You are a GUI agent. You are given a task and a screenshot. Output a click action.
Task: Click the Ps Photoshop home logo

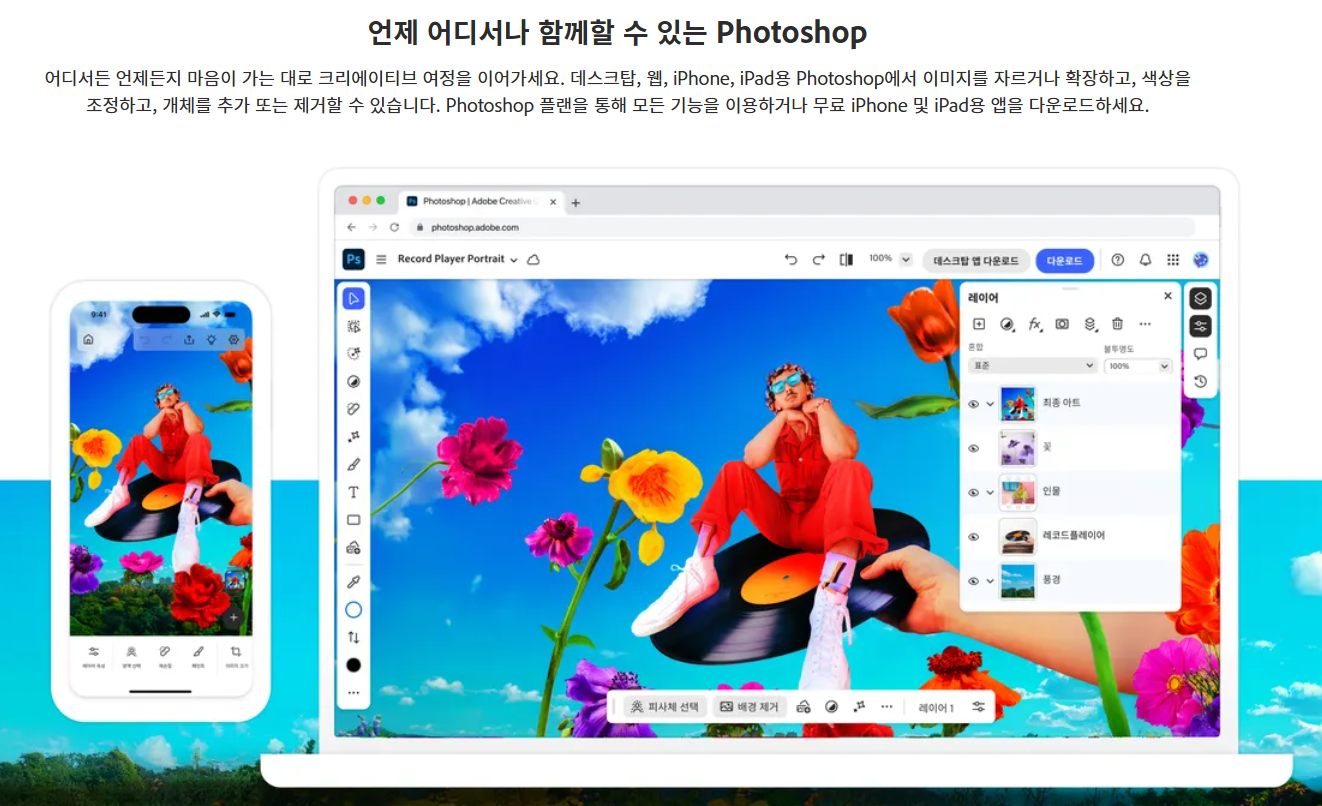(354, 259)
